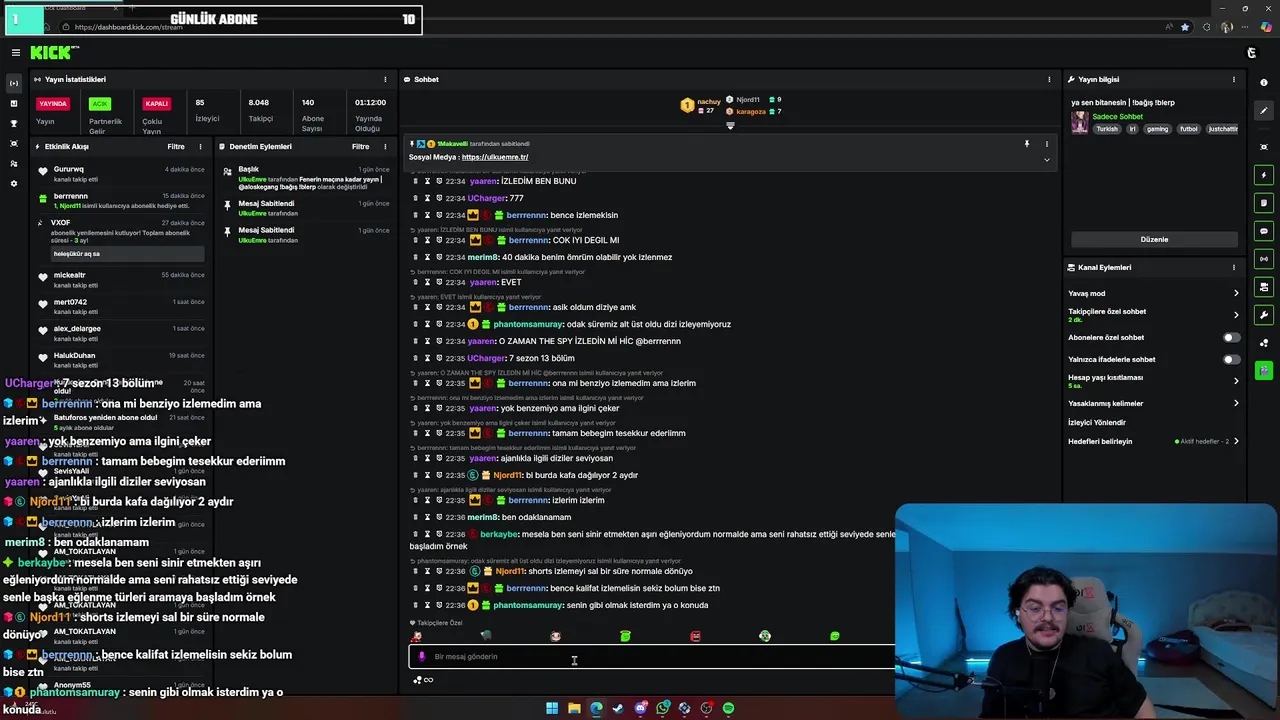Open WhatsApp from the taskbar

(x=662, y=708)
